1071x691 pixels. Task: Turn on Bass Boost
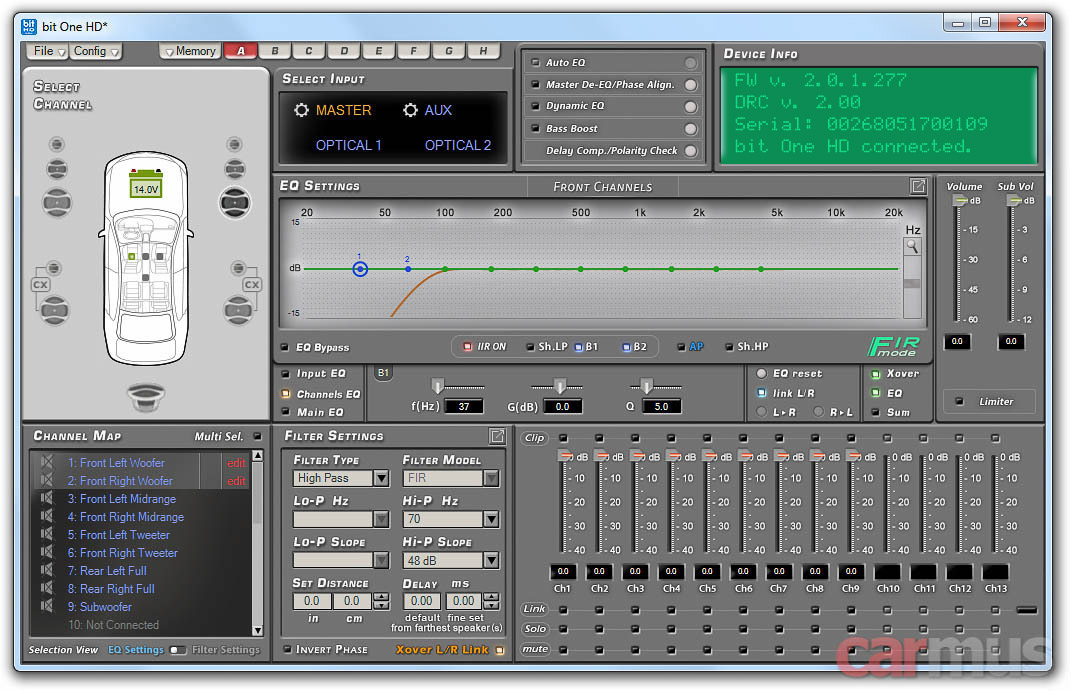[x=691, y=128]
